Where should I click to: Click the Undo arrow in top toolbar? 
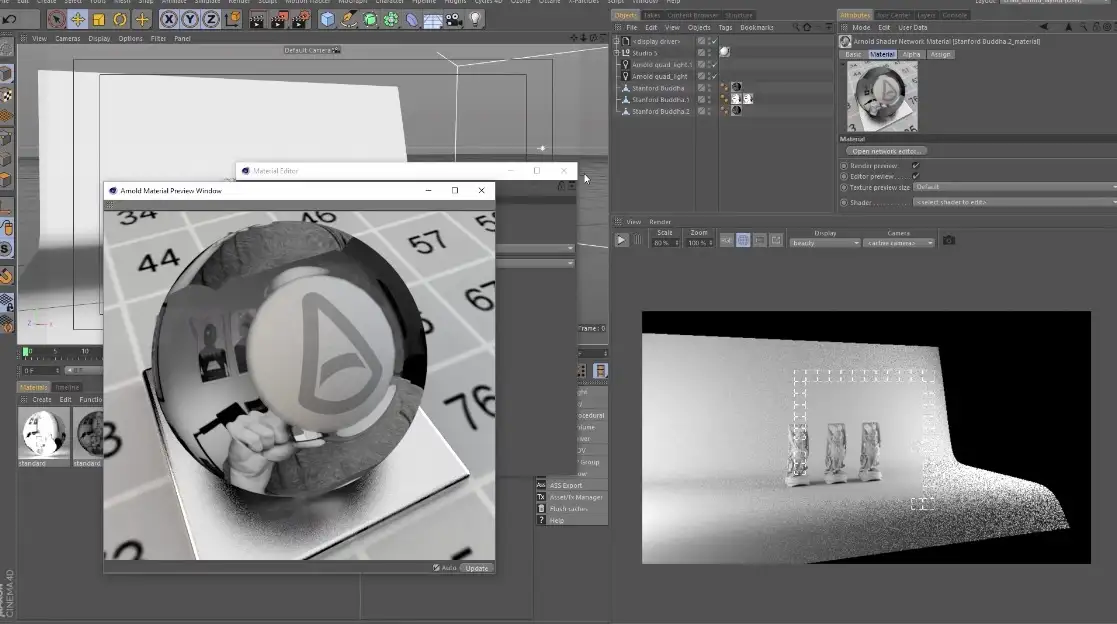click(9, 19)
